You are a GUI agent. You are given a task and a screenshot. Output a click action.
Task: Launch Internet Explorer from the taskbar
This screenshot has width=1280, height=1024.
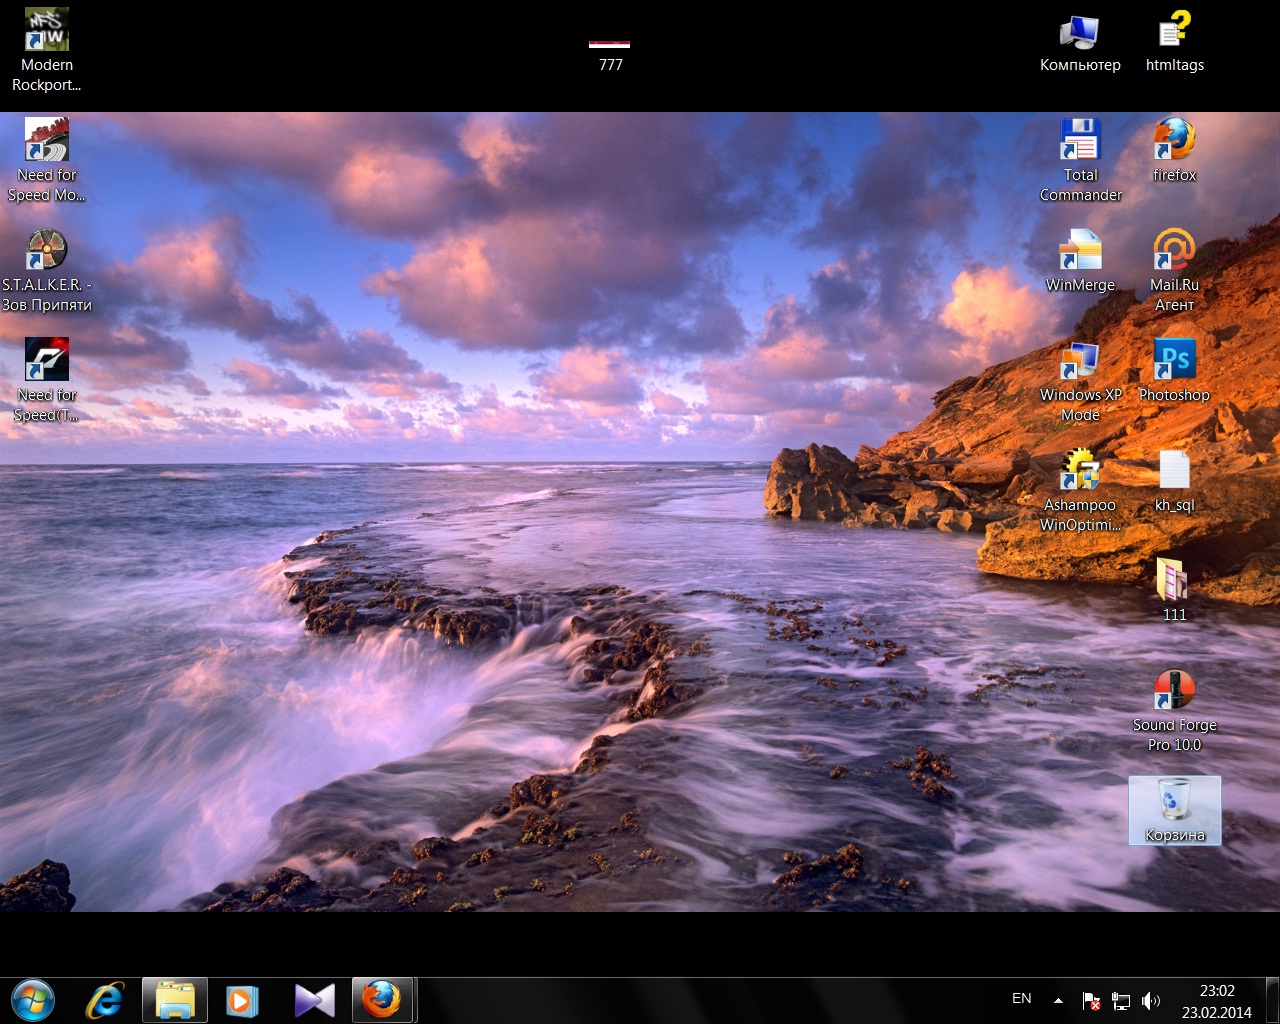point(105,1000)
